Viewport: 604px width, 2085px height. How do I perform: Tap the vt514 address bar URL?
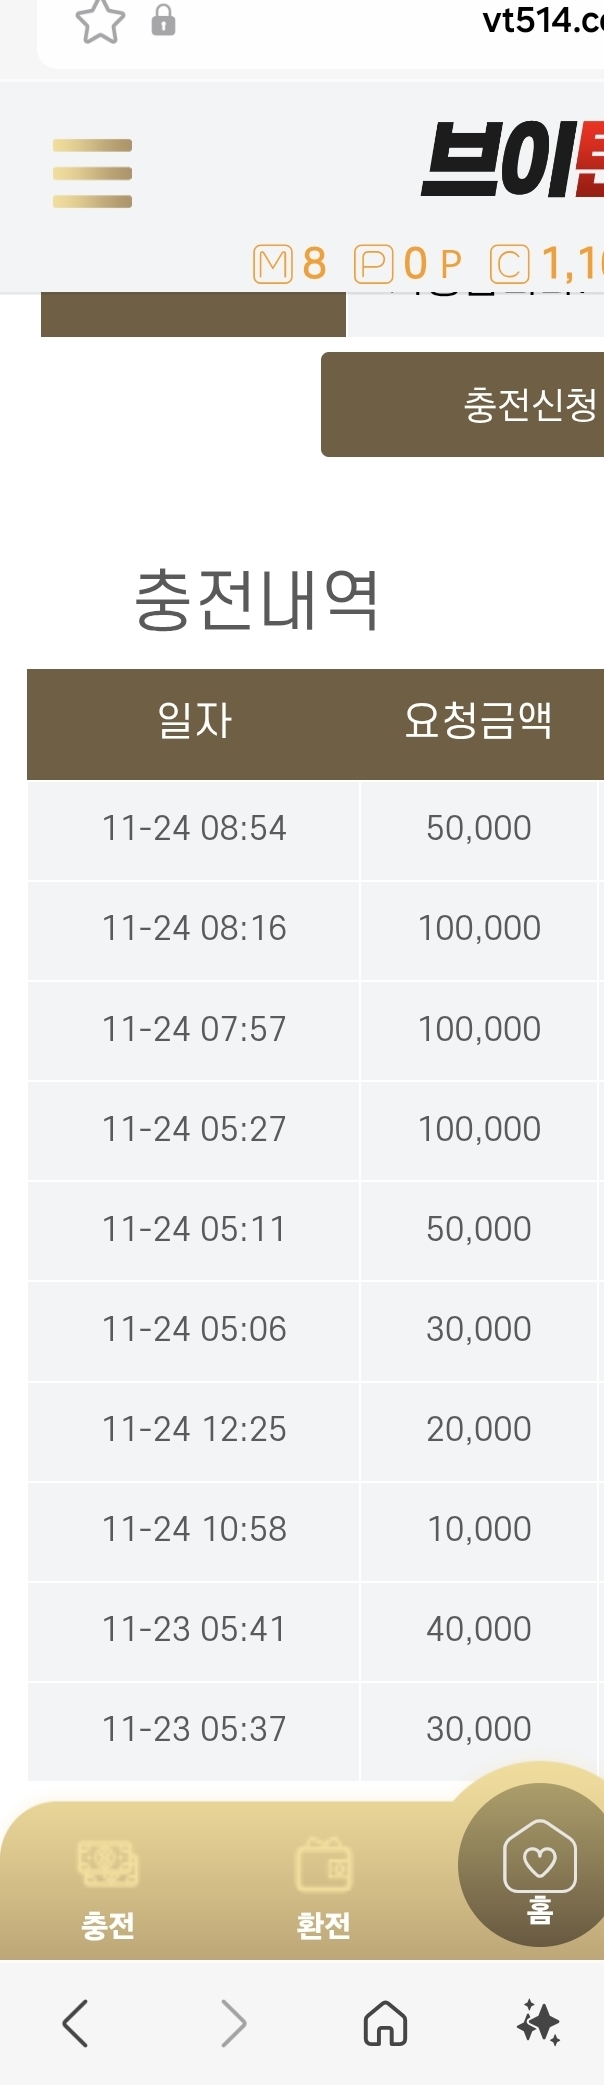542,20
